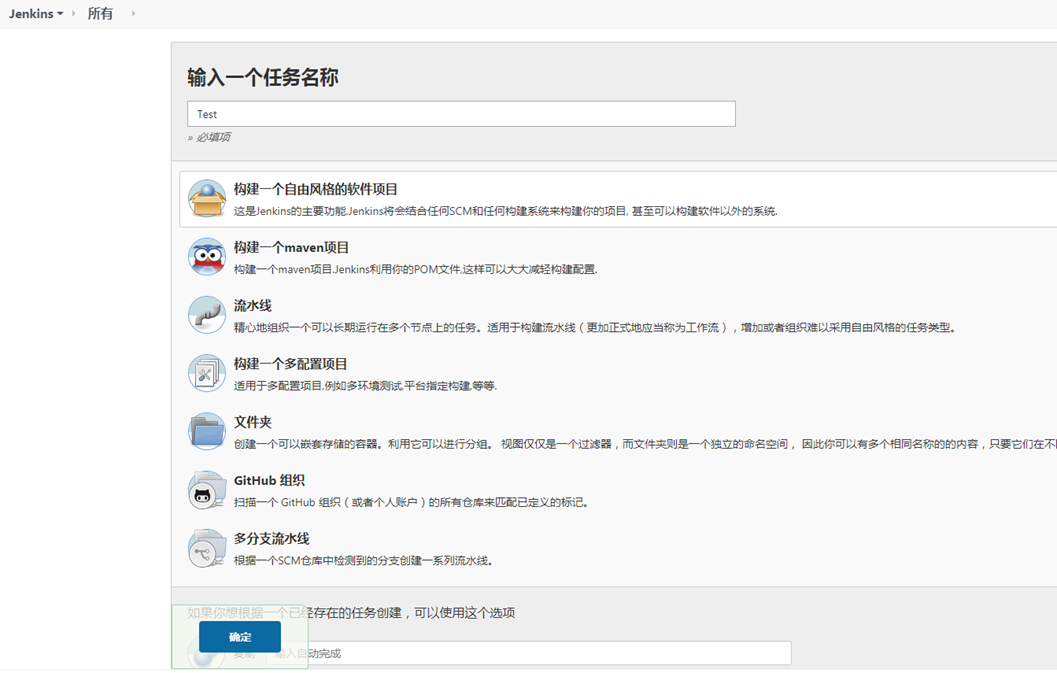Focus the task name field containing Test
Viewport: 1057px width, 673px height.
click(x=461, y=114)
